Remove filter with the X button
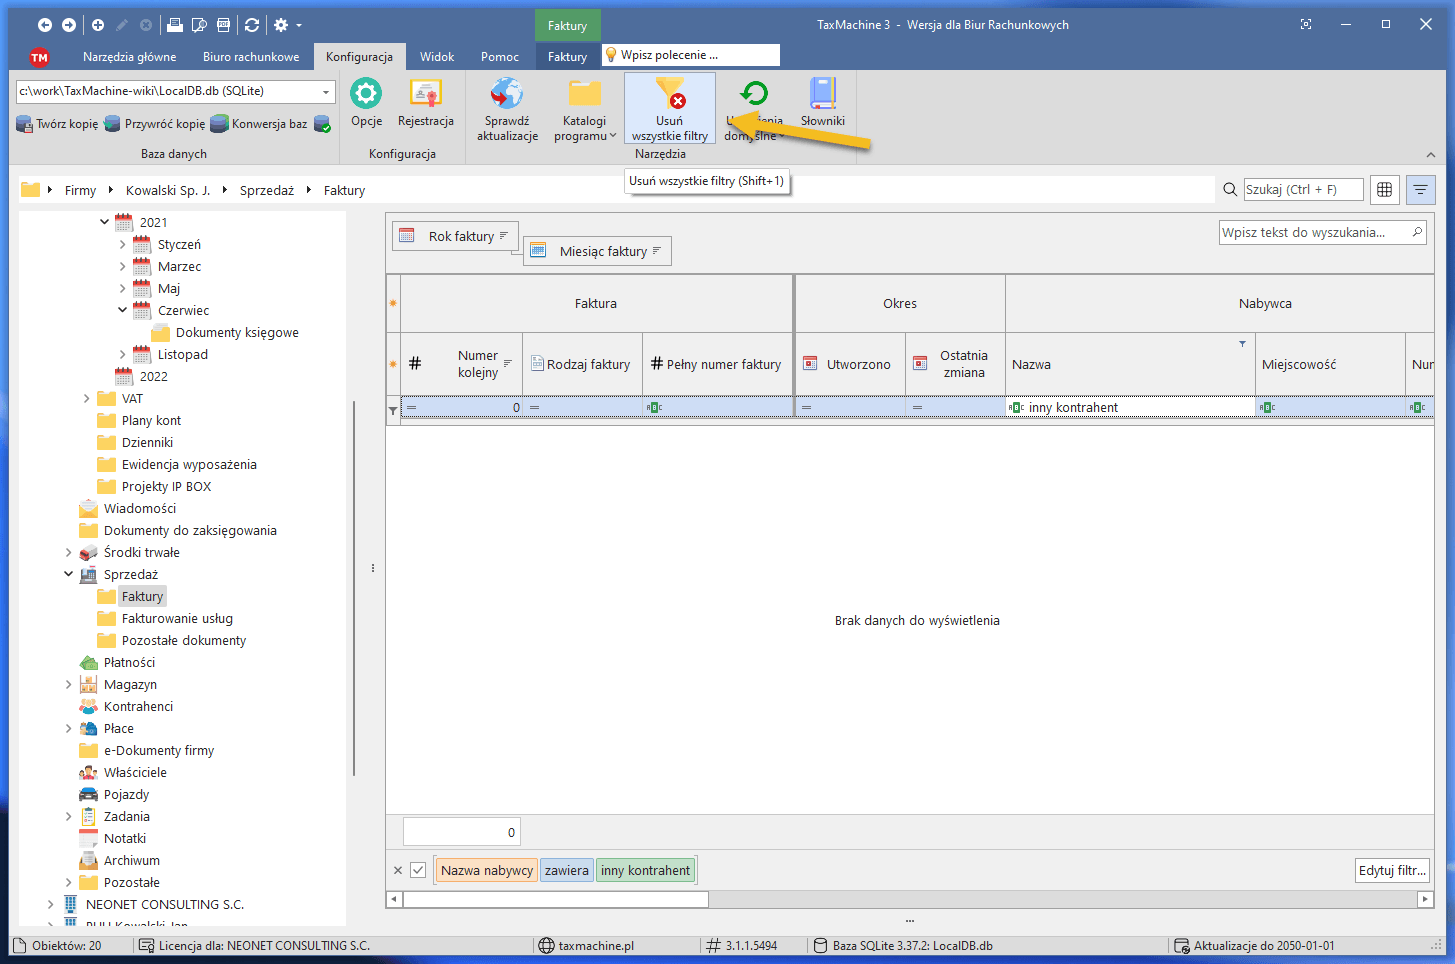 pyautogui.click(x=398, y=870)
